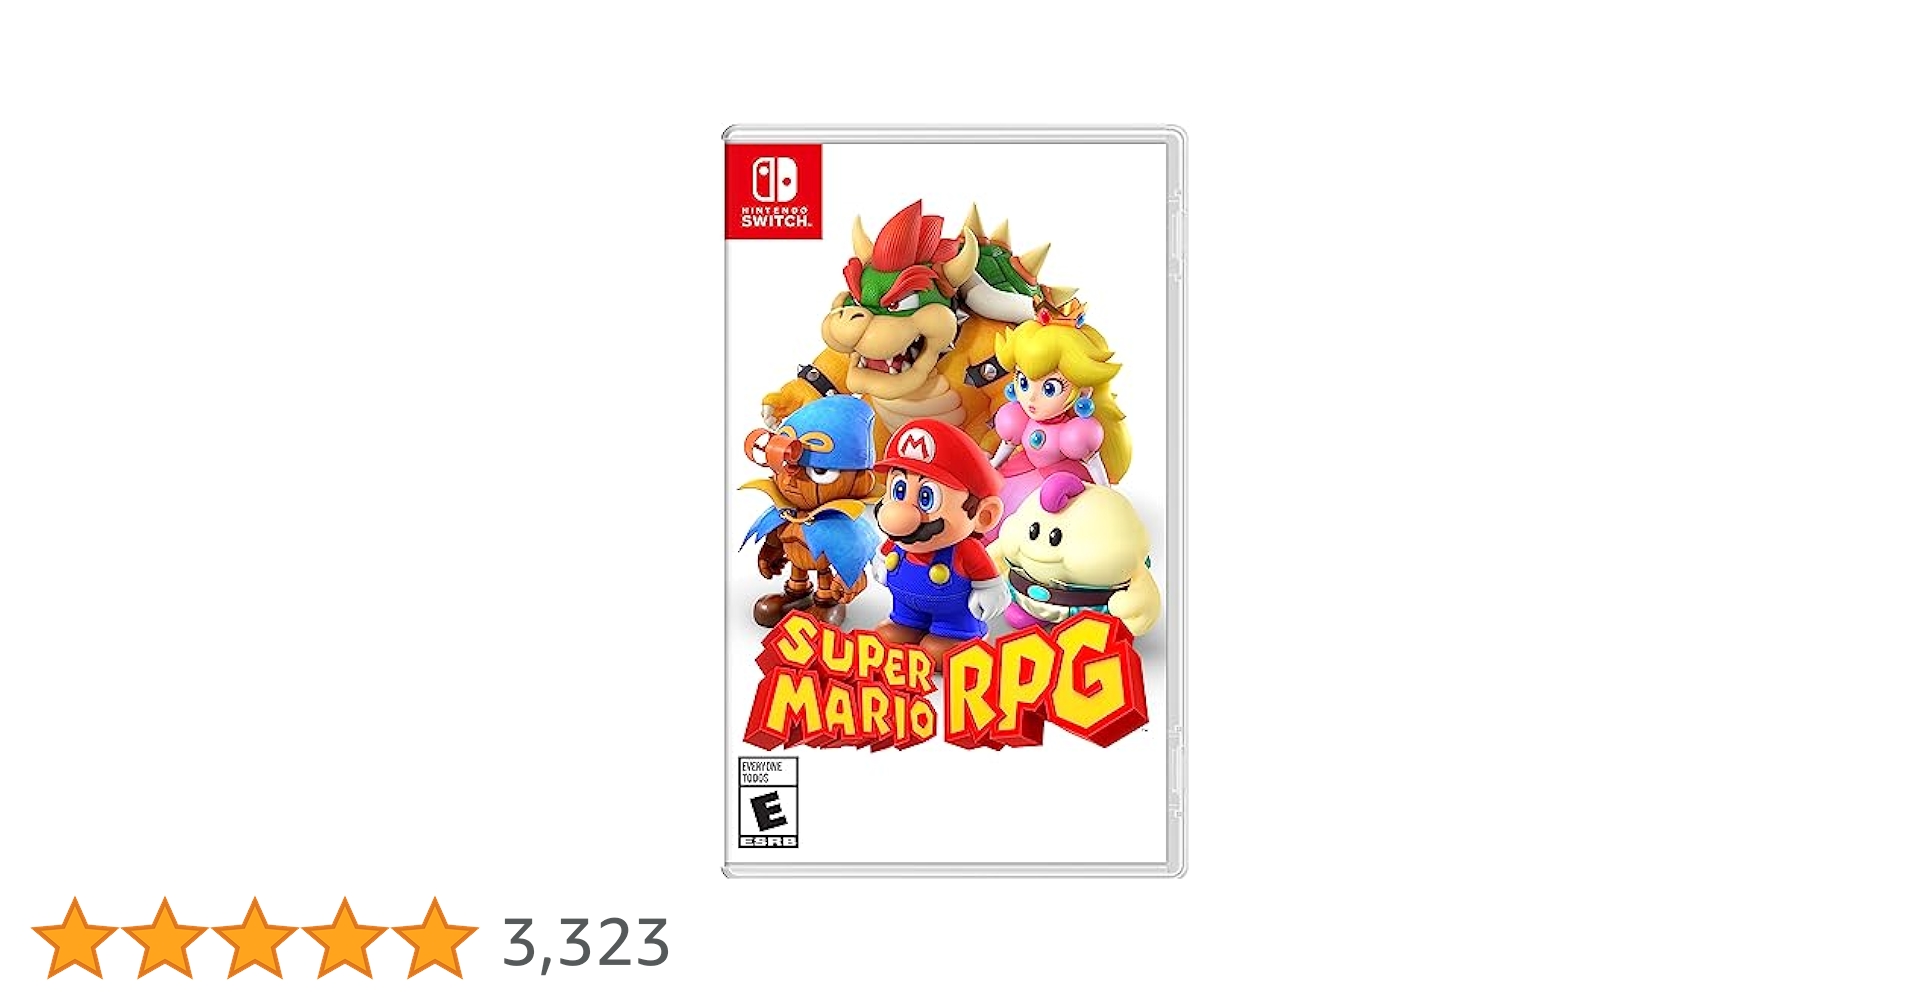The image size is (1910, 1000).
Task: Click the fourth orange rating star
Action: (x=344, y=938)
